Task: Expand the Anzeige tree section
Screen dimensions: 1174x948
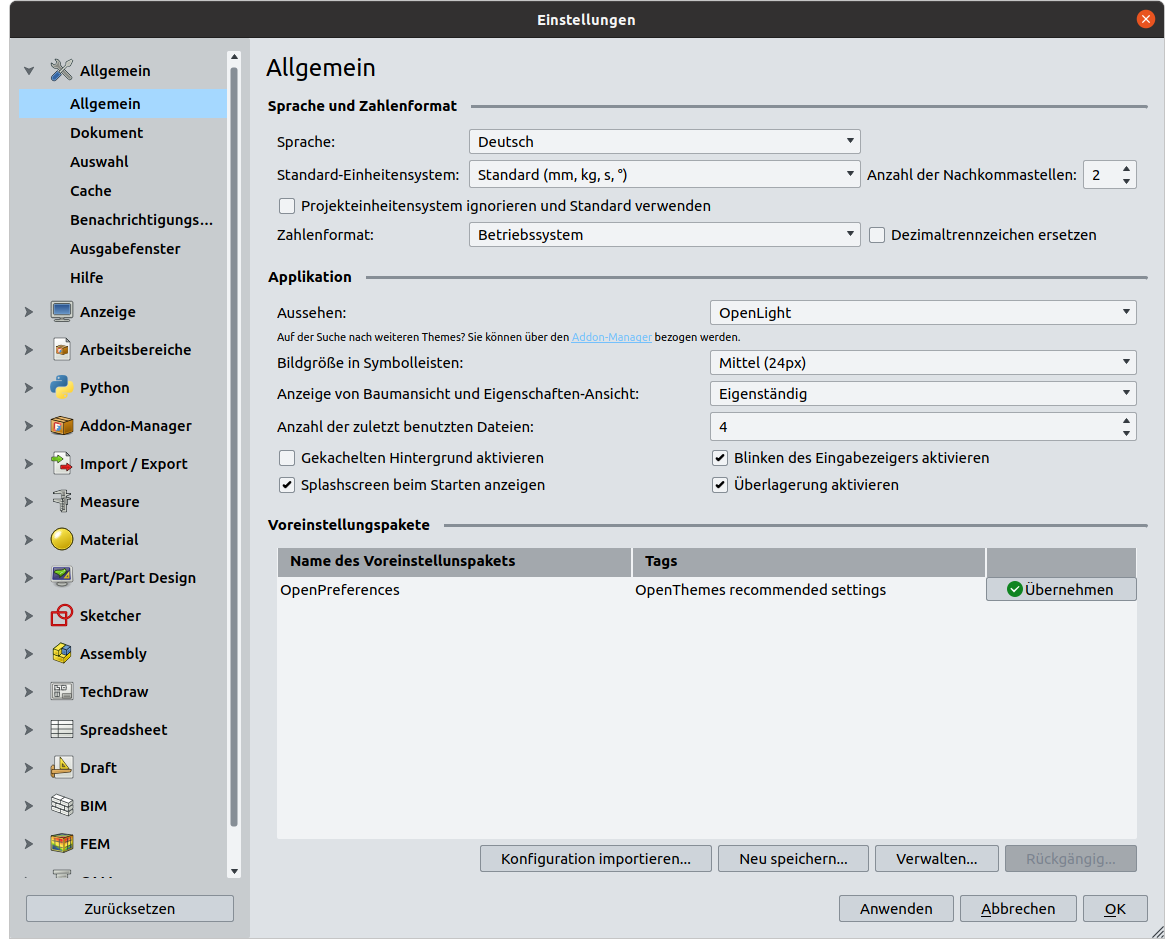Action: tap(29, 312)
